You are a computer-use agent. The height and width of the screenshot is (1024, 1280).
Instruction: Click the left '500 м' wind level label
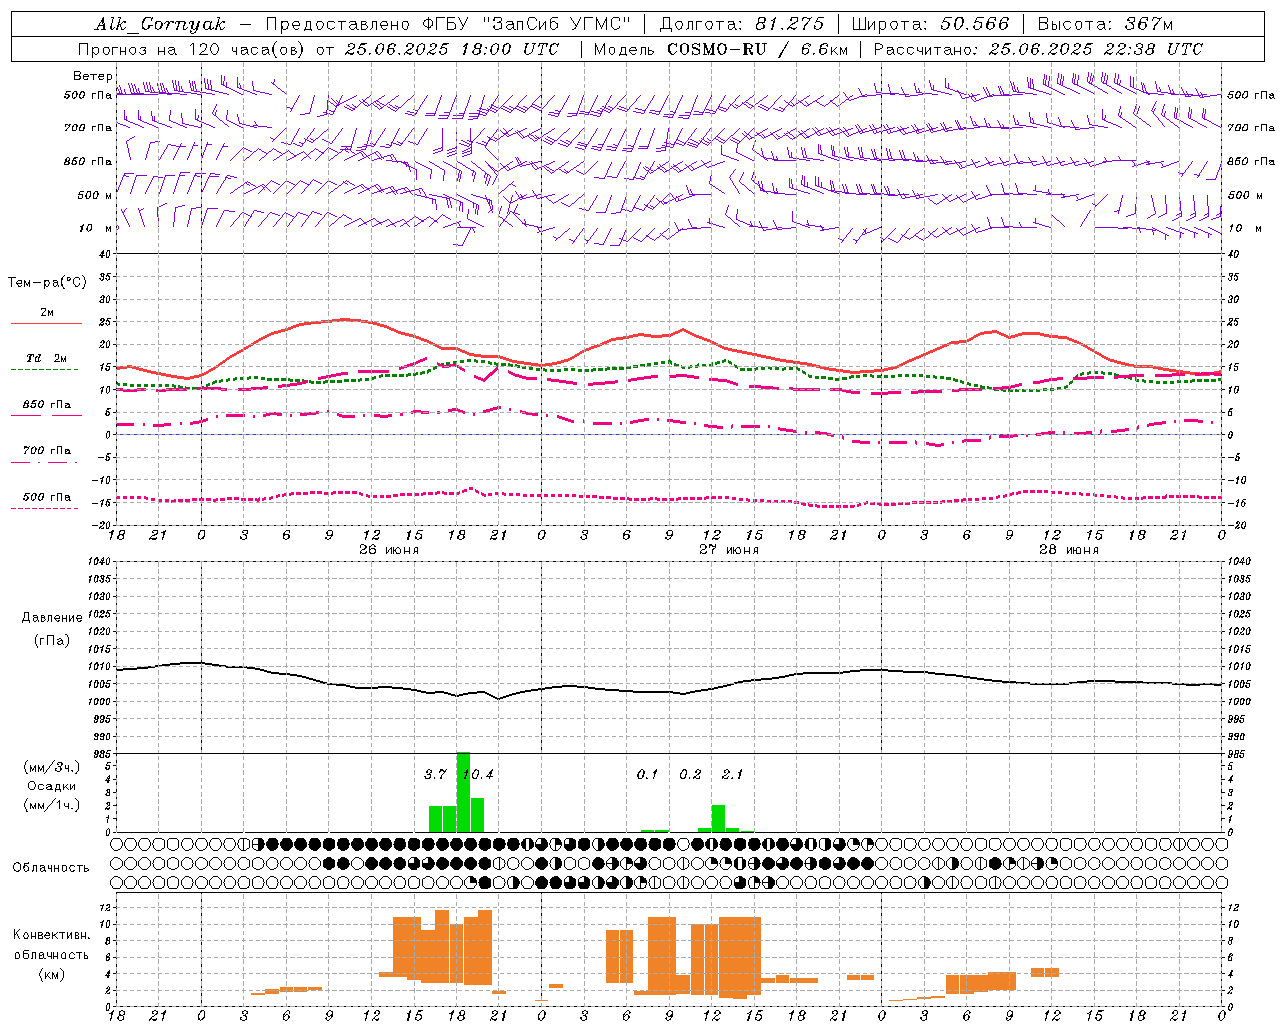coord(95,195)
